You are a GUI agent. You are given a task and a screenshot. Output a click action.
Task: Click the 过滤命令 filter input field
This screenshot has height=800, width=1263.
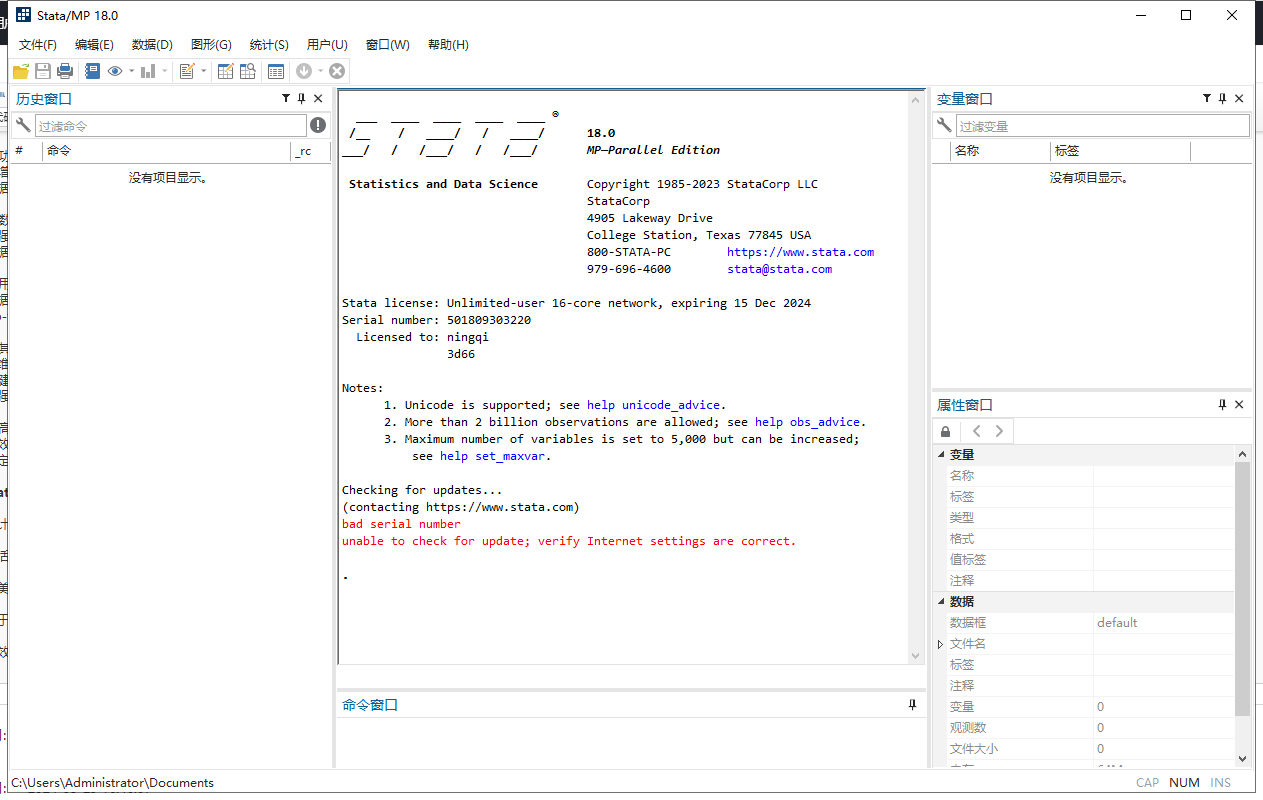click(171, 125)
